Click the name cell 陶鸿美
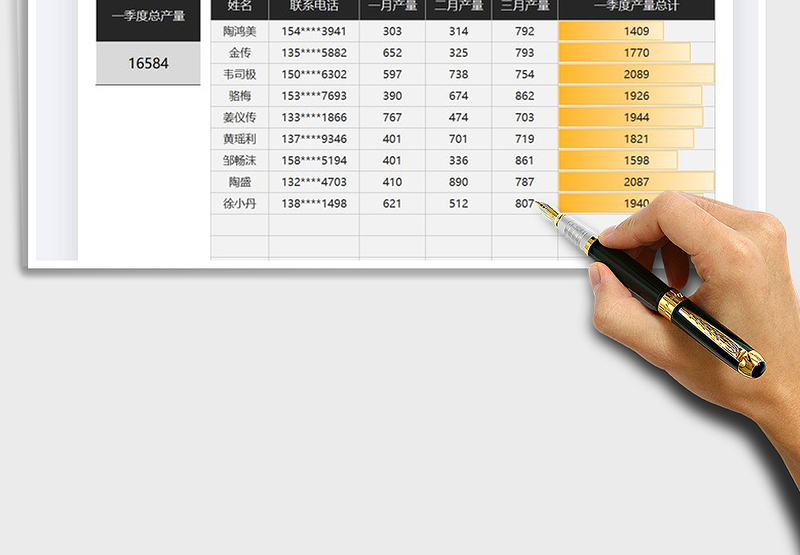Image resolution: width=800 pixels, height=555 pixels. (x=240, y=31)
